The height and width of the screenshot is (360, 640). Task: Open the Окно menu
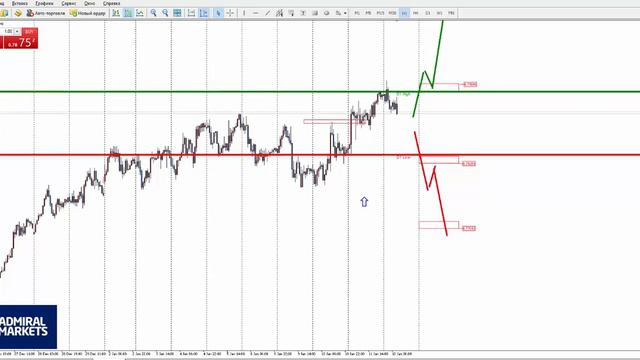click(89, 3)
